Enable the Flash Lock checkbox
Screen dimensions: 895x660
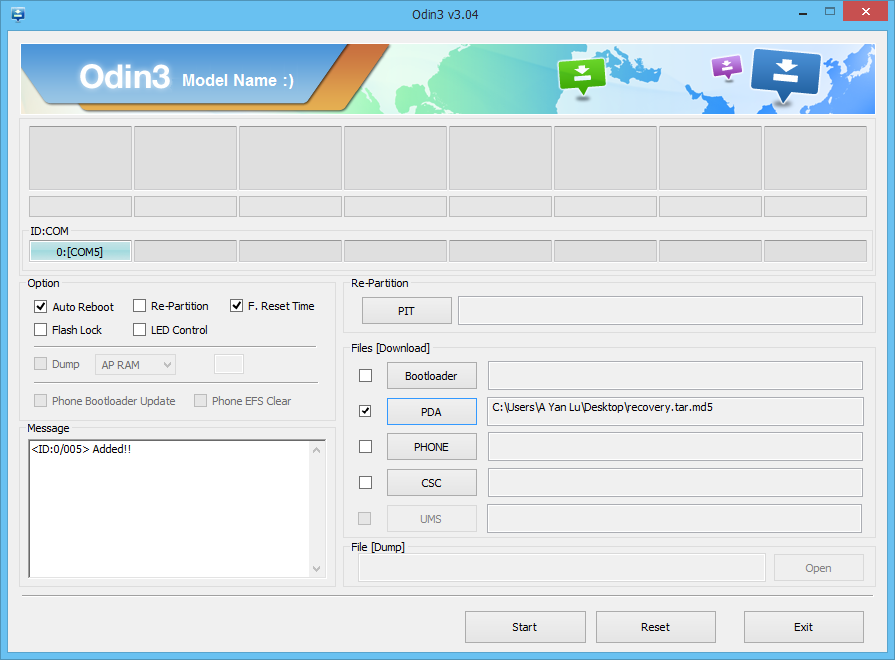41,330
